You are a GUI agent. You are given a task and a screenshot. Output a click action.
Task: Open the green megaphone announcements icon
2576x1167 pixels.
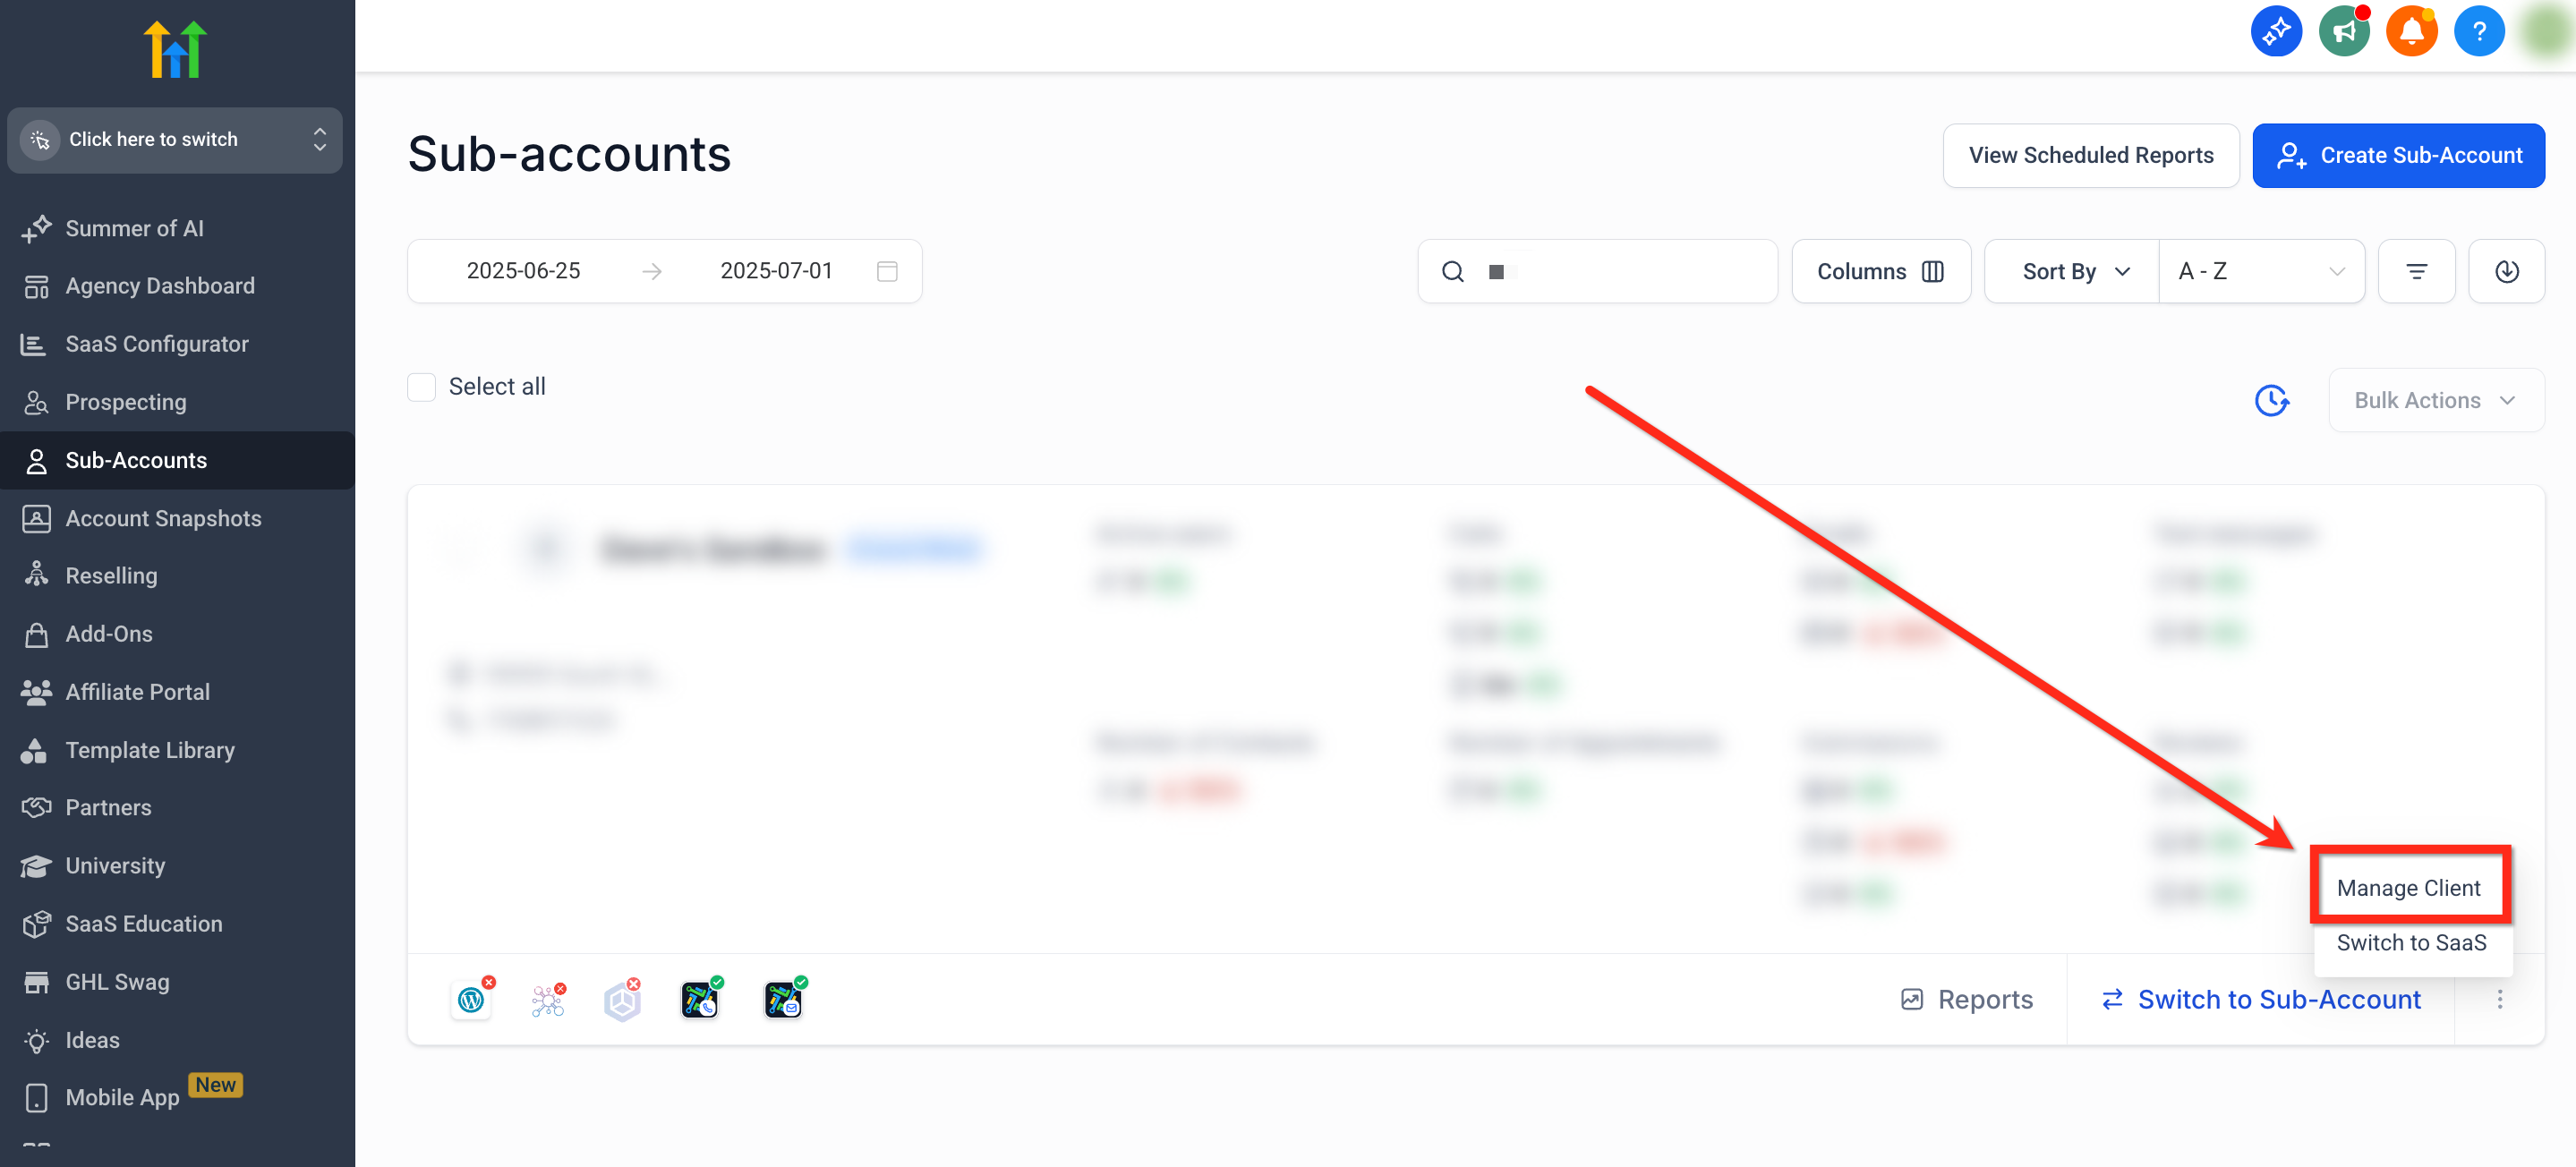(2343, 32)
